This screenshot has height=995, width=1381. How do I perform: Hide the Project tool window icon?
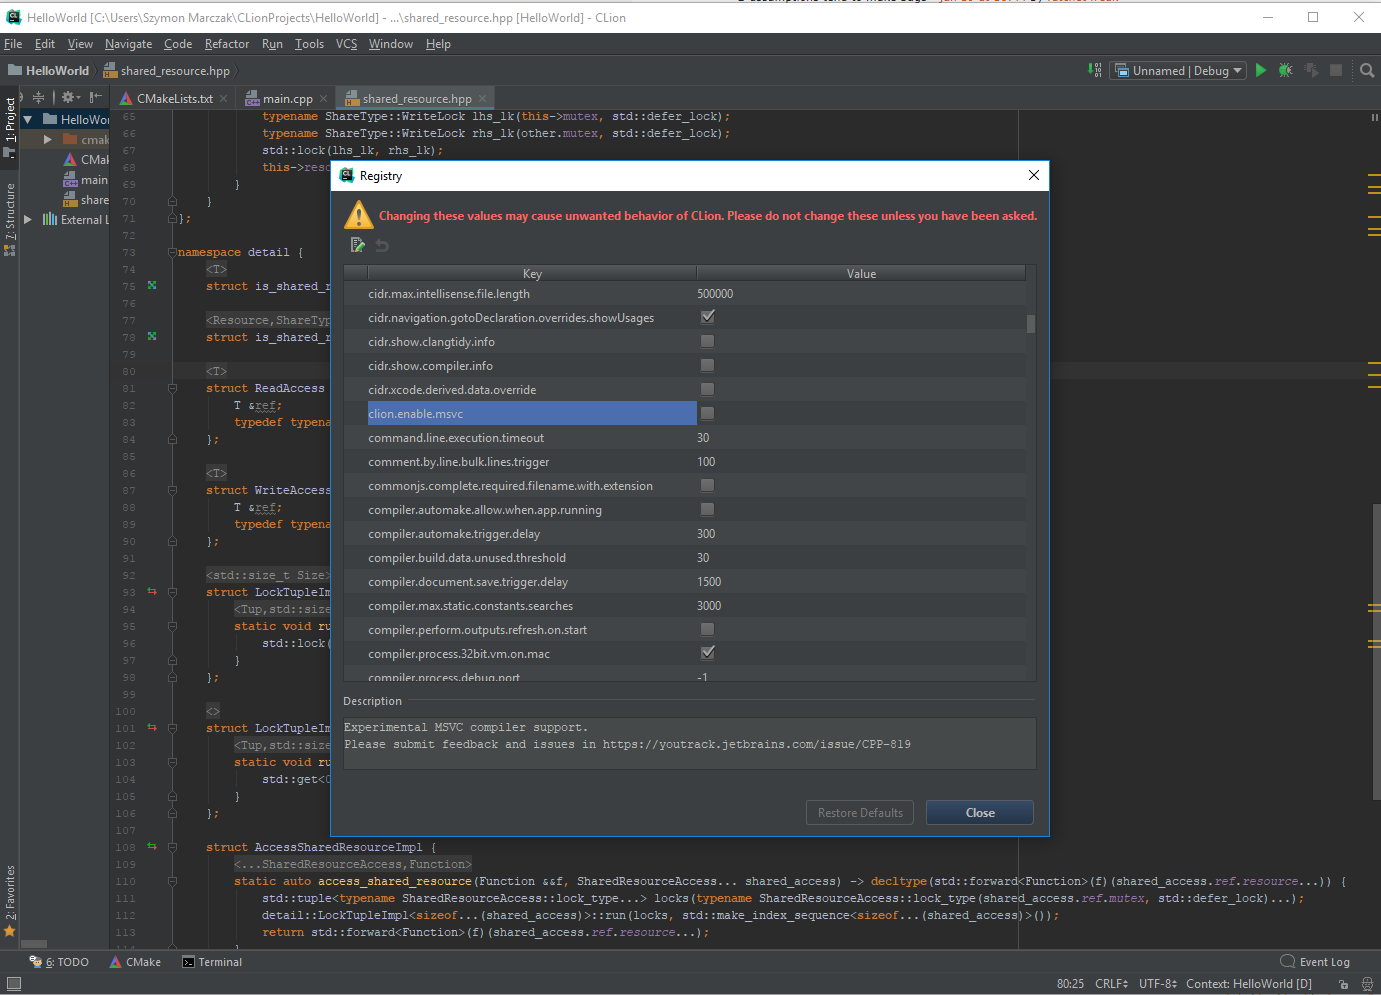coord(96,97)
